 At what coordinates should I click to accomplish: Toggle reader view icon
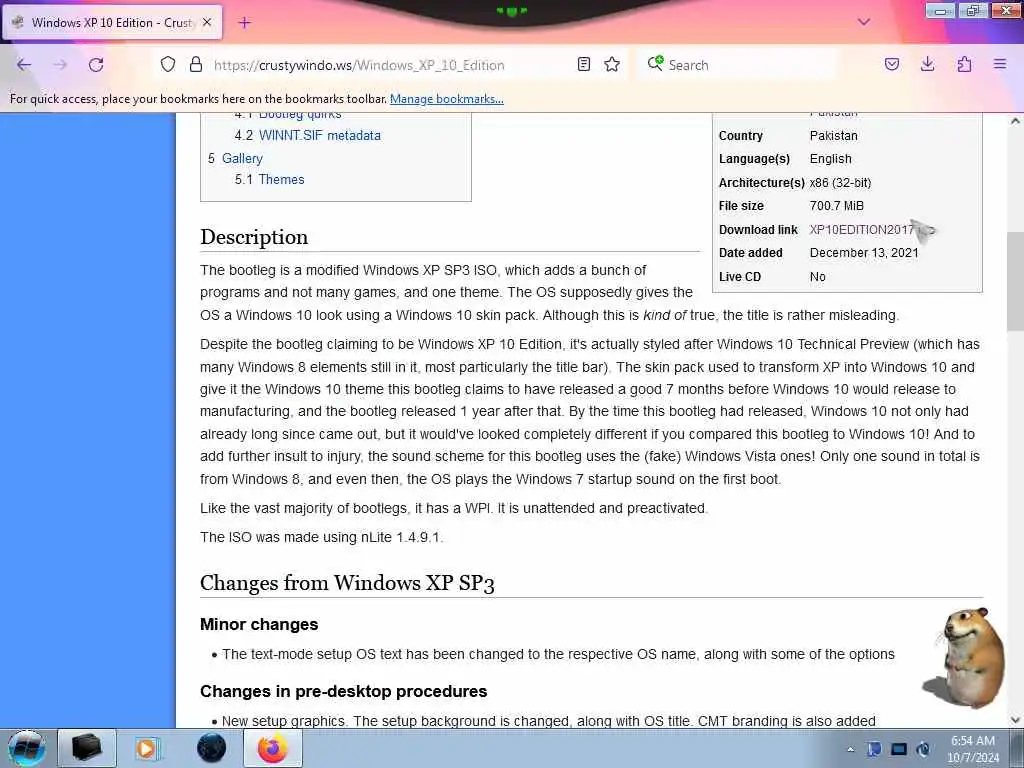coord(584,64)
